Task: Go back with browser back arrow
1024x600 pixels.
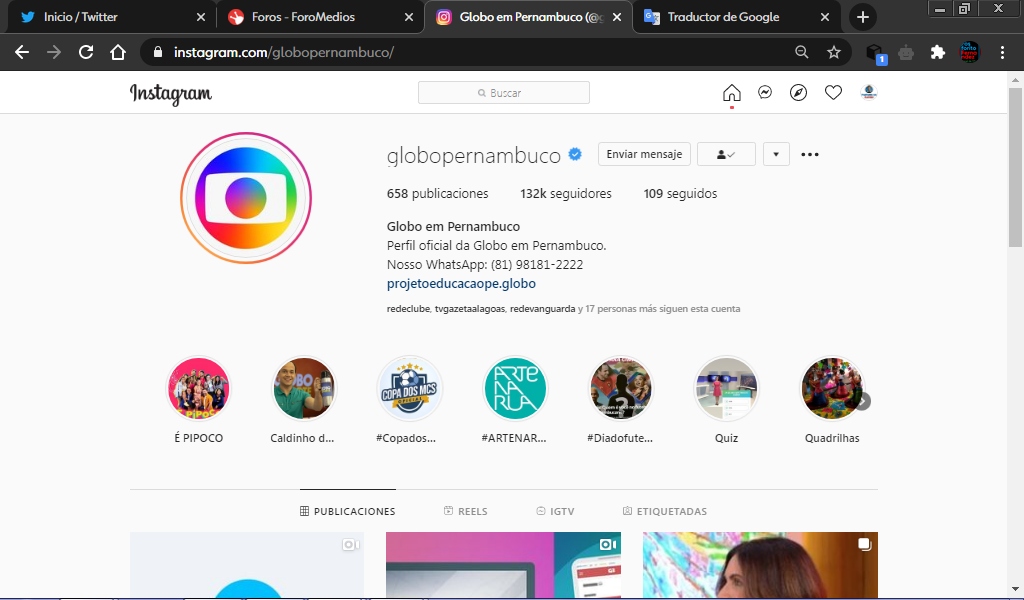Action: (x=22, y=52)
